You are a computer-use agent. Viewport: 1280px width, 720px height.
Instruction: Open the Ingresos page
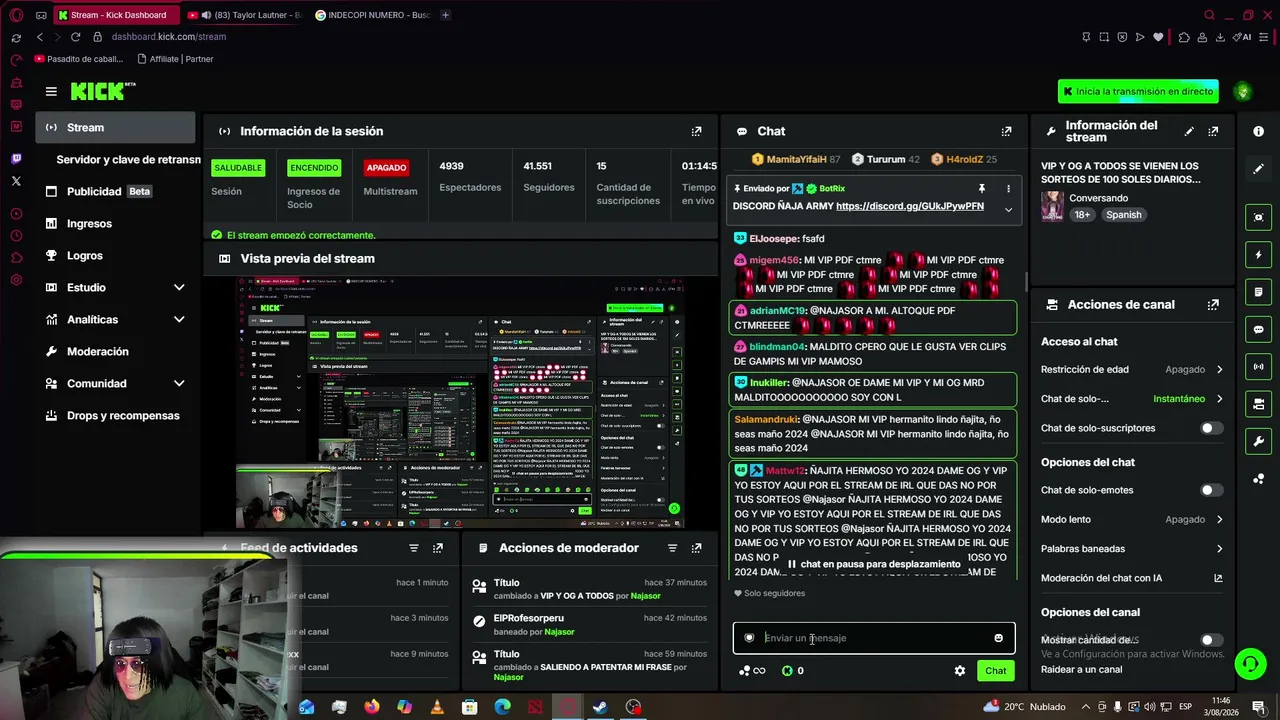115,223
